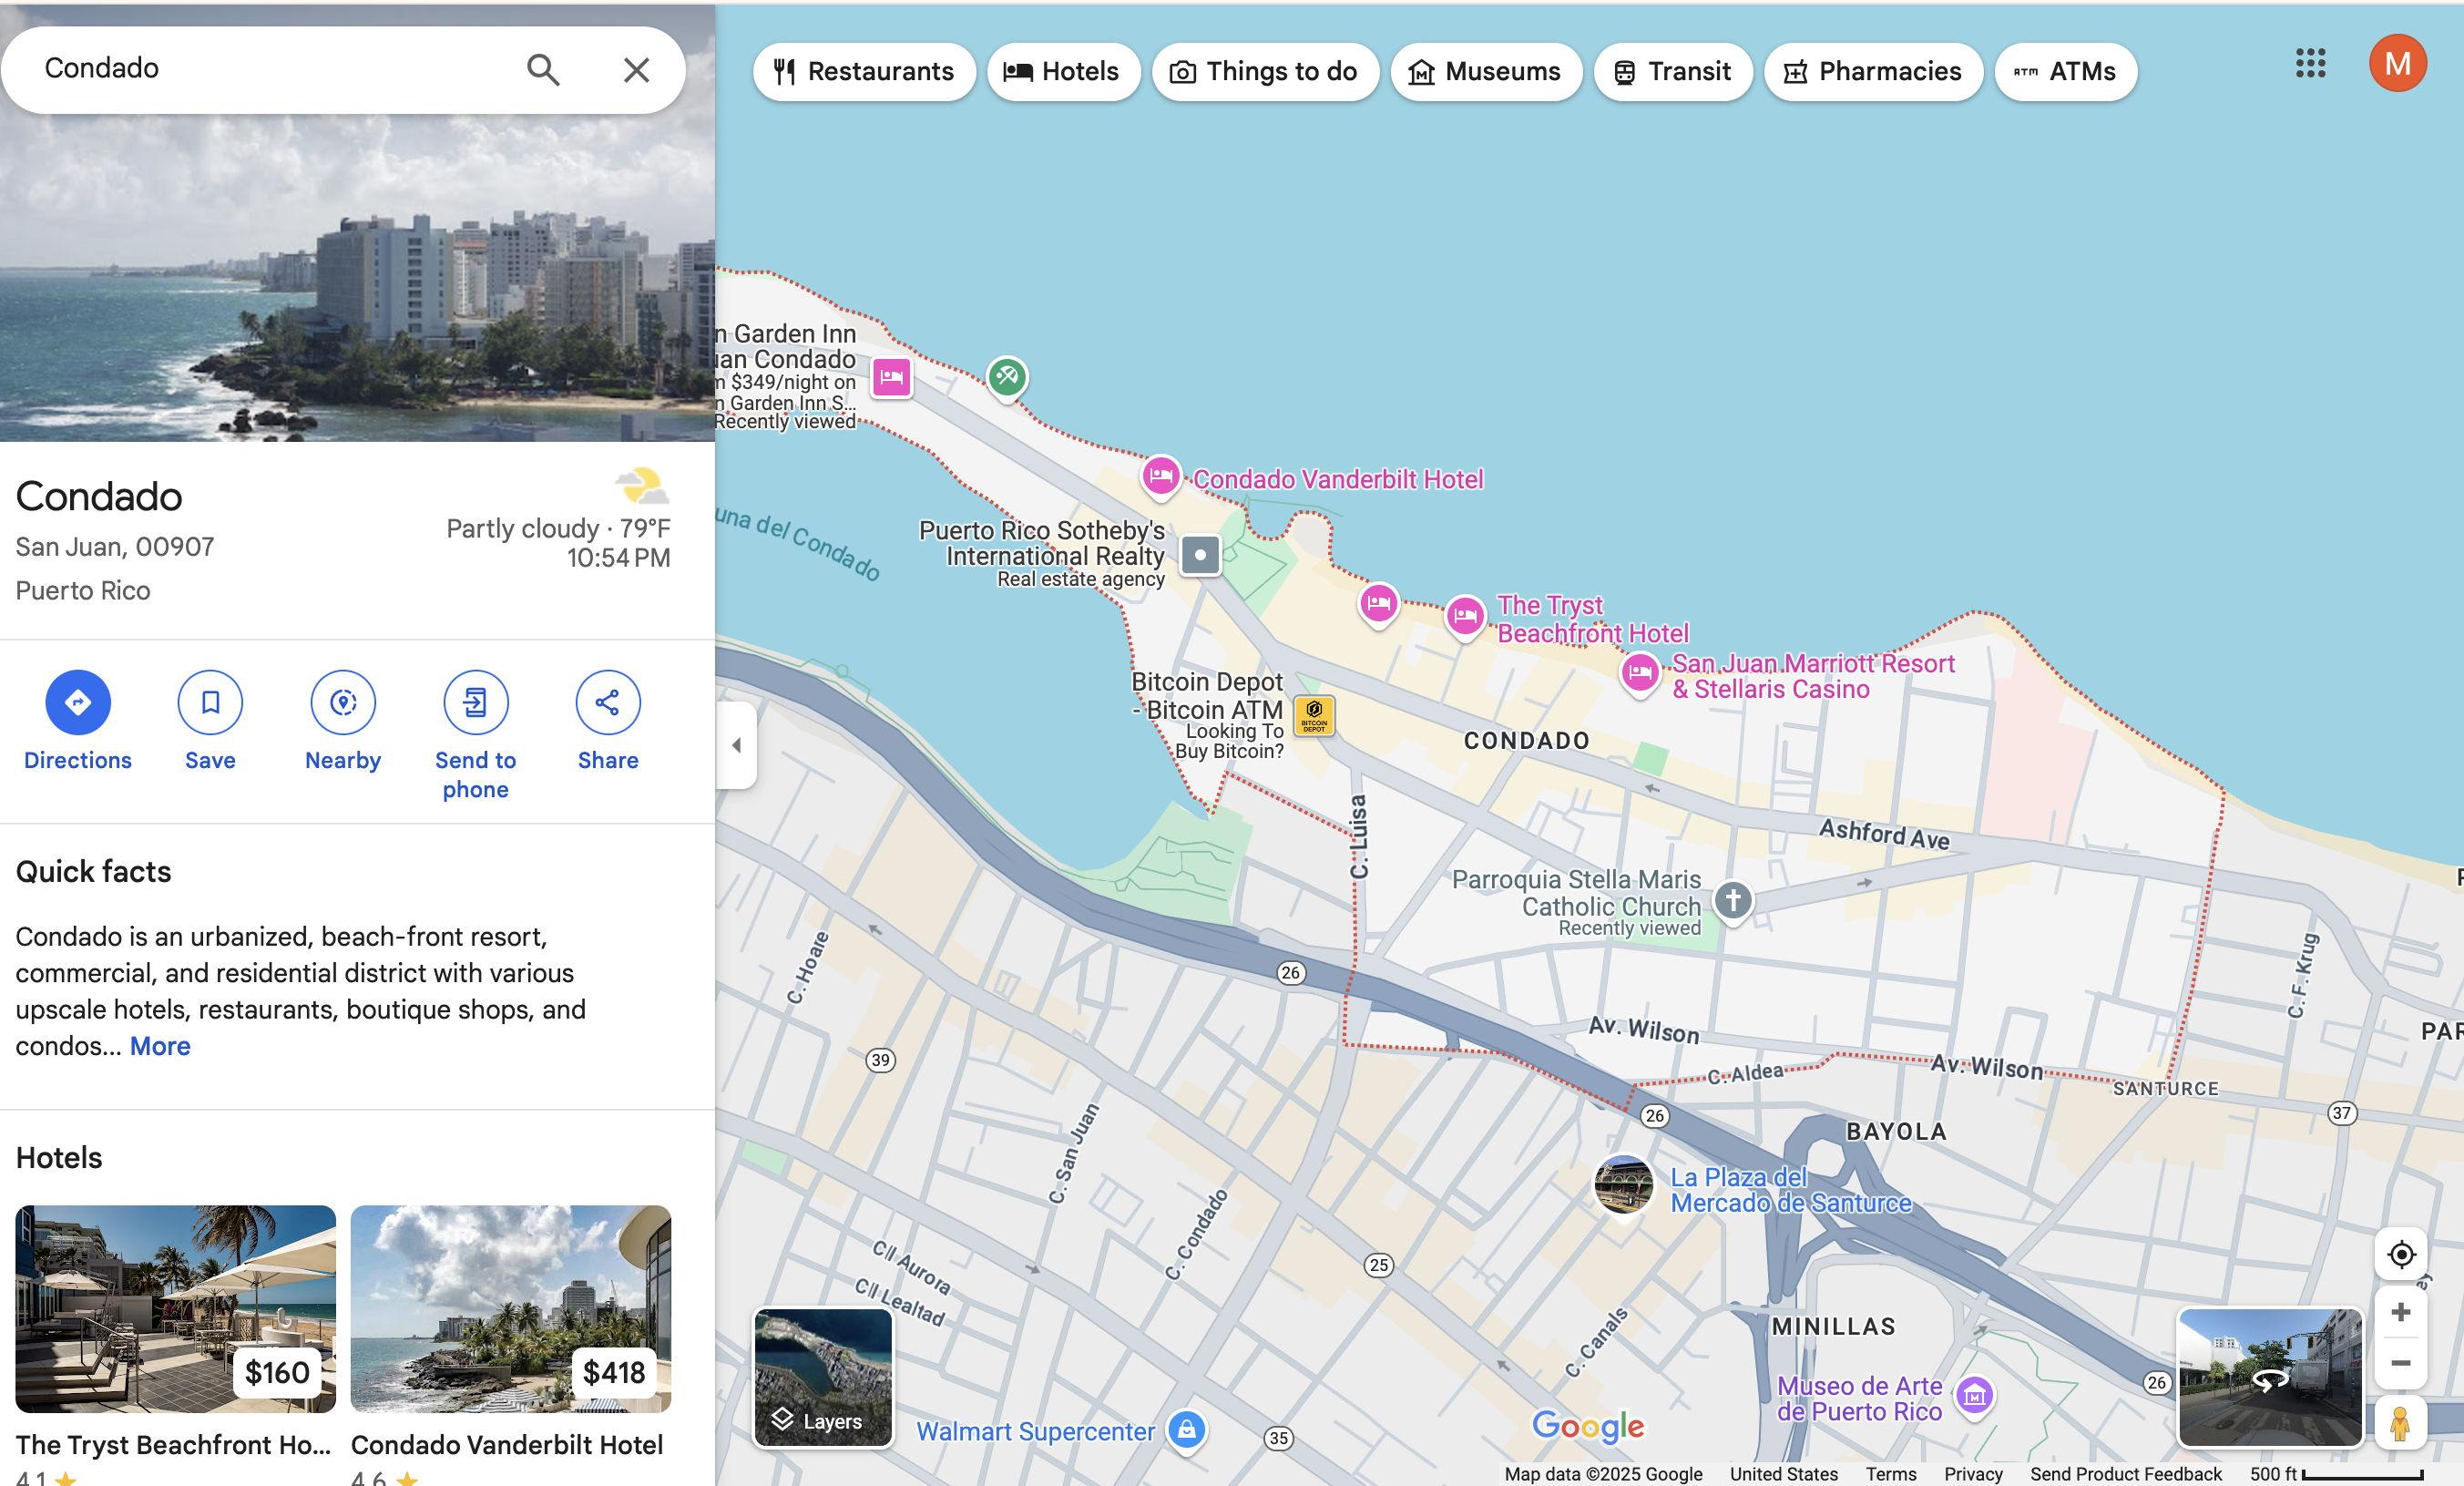Click the BAYOLA neighborhood label

pos(1896,1132)
